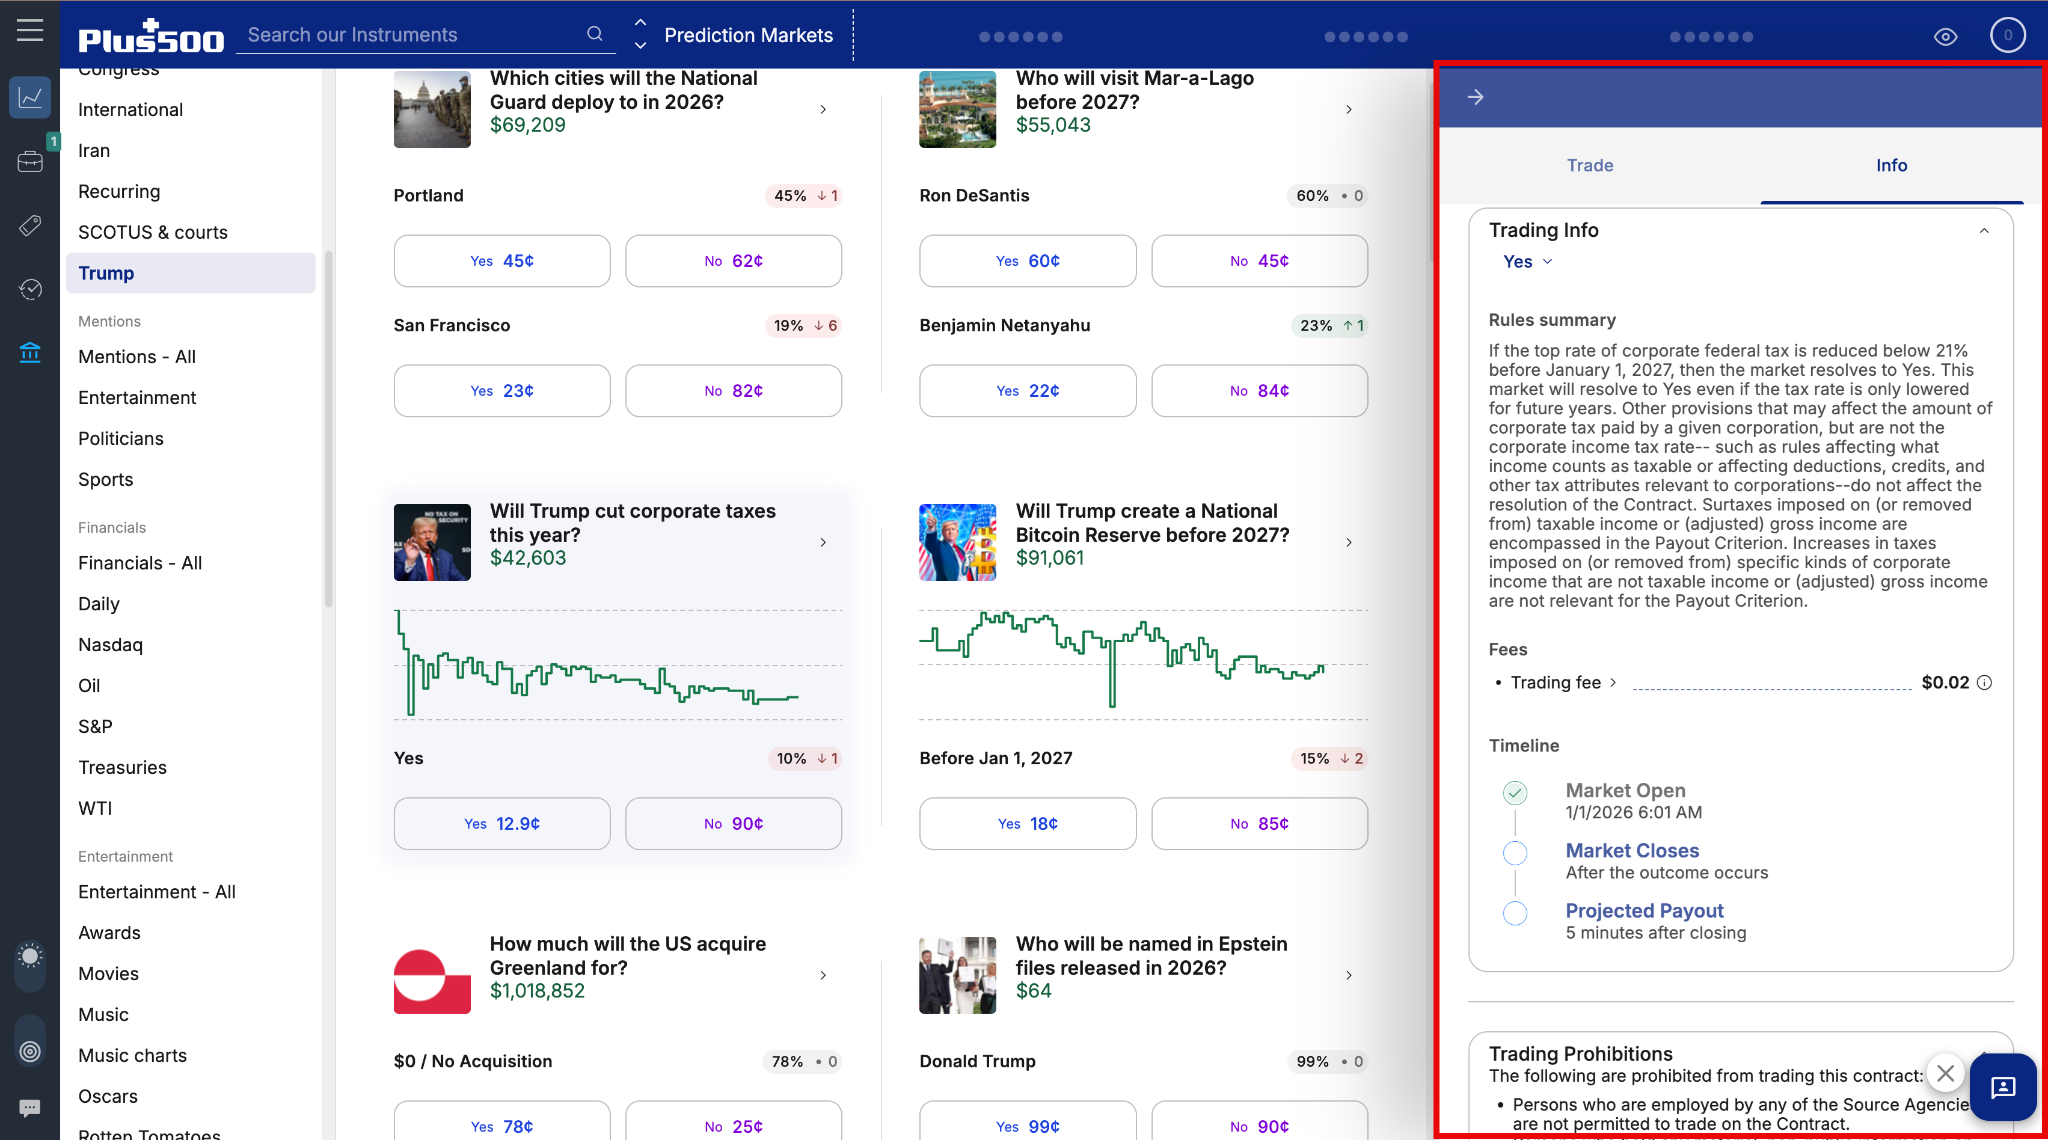This screenshot has height=1140, width=2048.
Task: Open the trends chart icon in sidebar
Action: click(30, 97)
